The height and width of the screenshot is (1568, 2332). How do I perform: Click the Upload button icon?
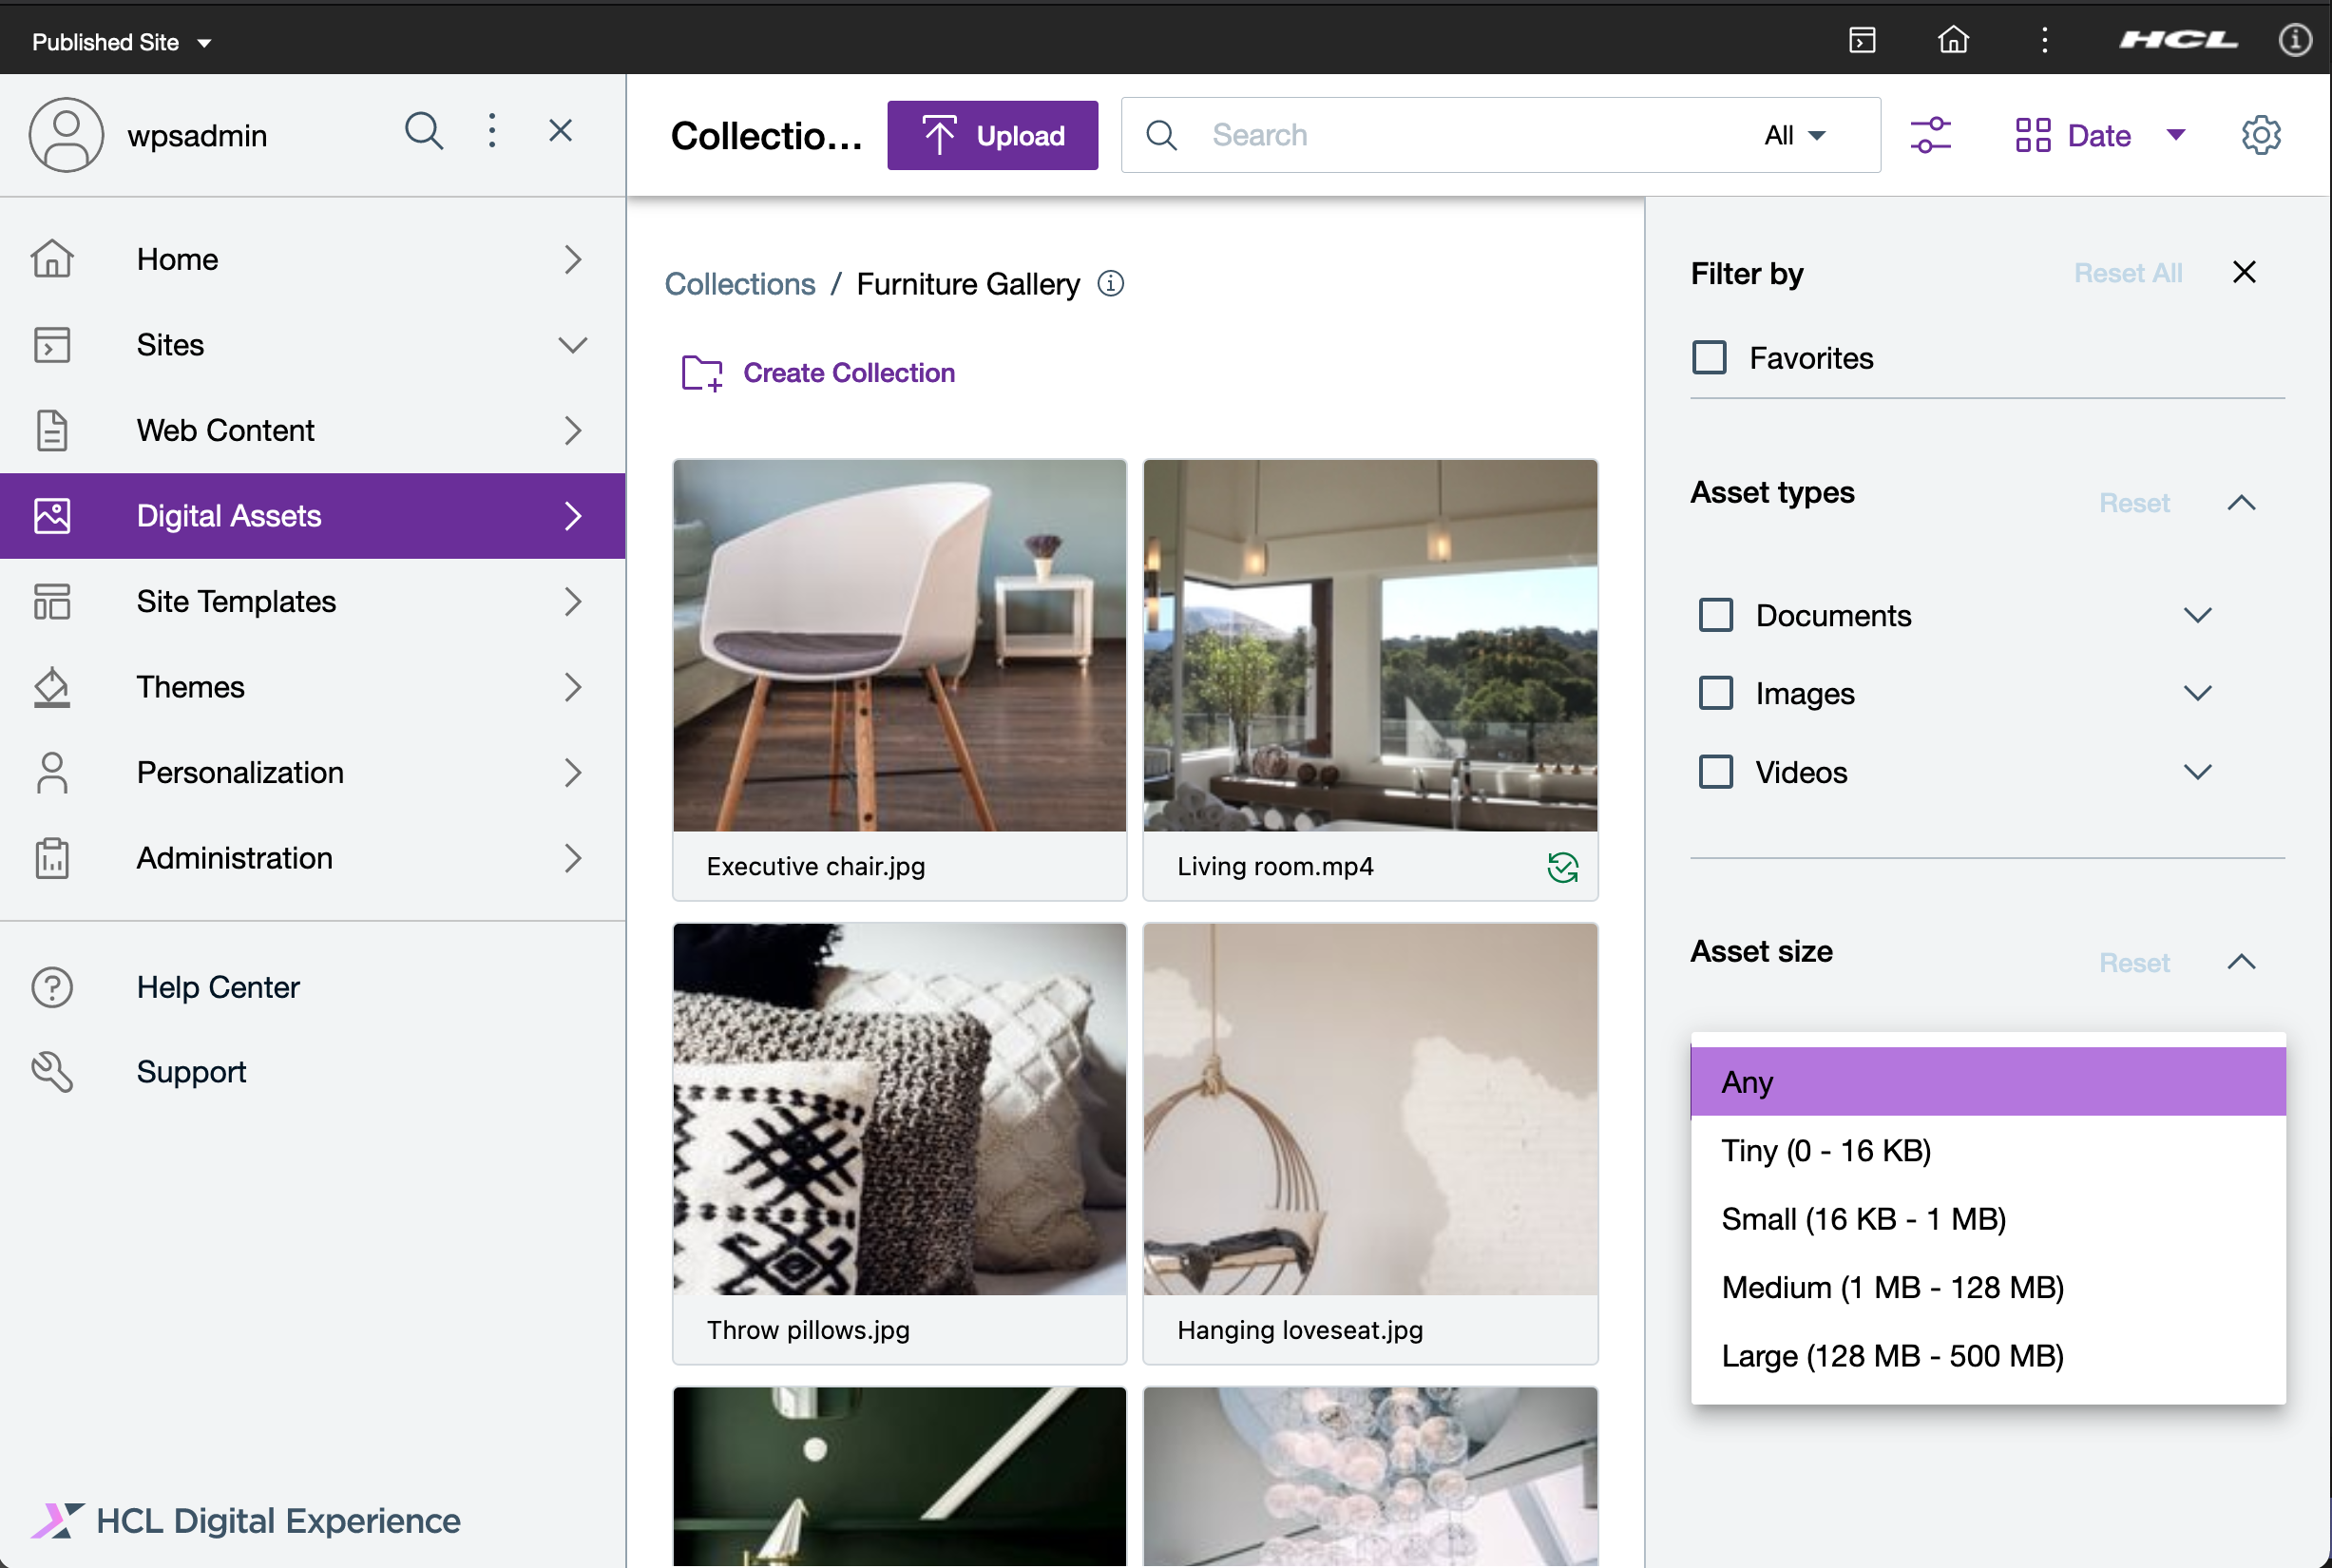(938, 137)
